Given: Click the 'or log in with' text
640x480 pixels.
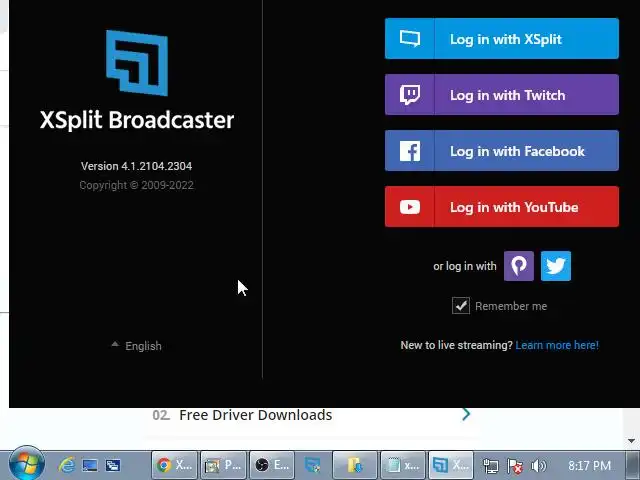Looking at the screenshot, I should click(x=465, y=266).
